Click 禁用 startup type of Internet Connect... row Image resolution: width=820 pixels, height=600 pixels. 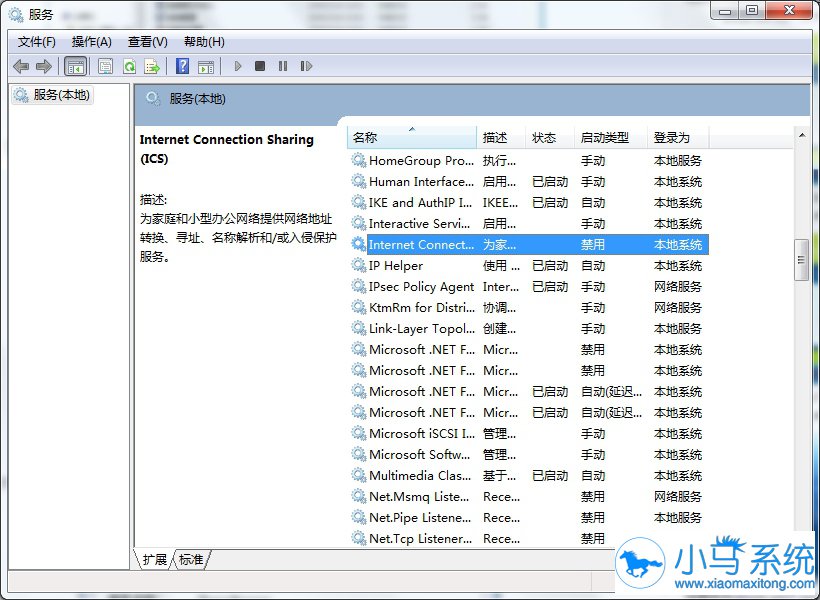click(x=593, y=244)
